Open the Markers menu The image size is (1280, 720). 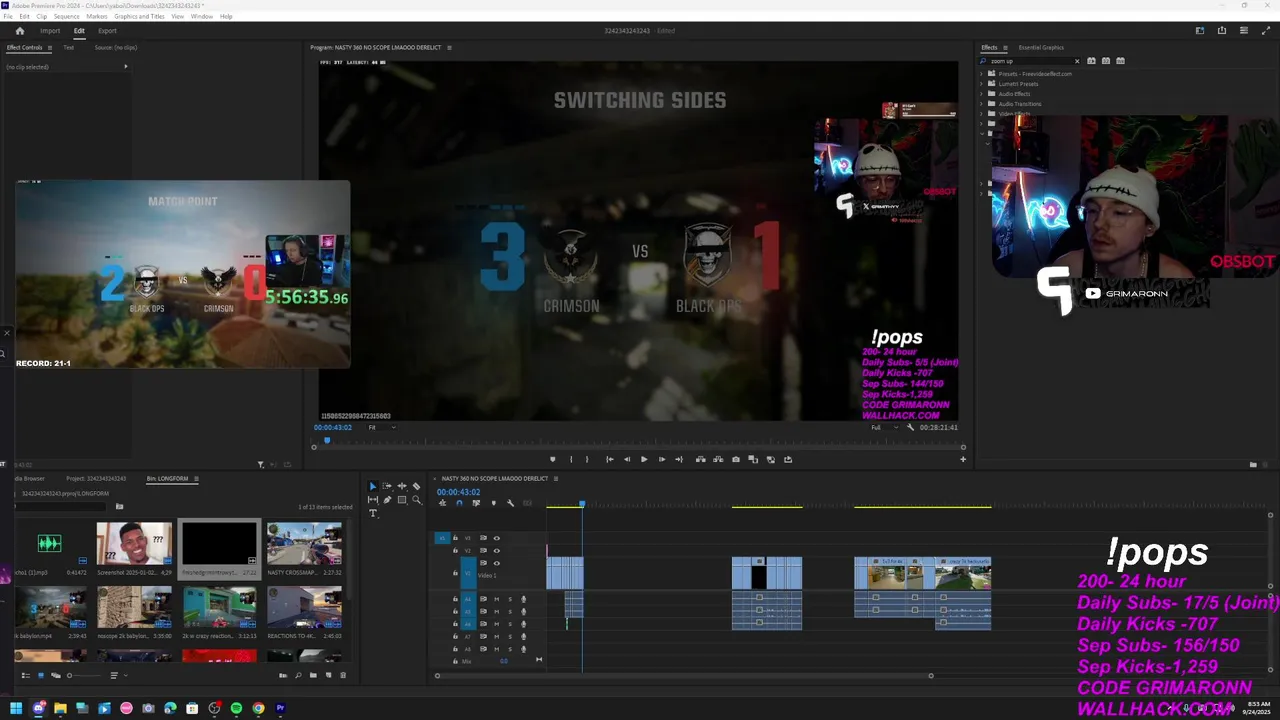[97, 16]
